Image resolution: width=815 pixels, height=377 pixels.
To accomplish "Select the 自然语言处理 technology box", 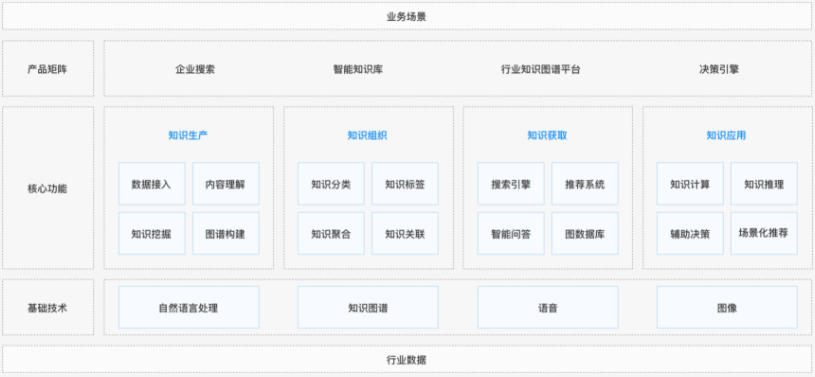I will click(189, 307).
